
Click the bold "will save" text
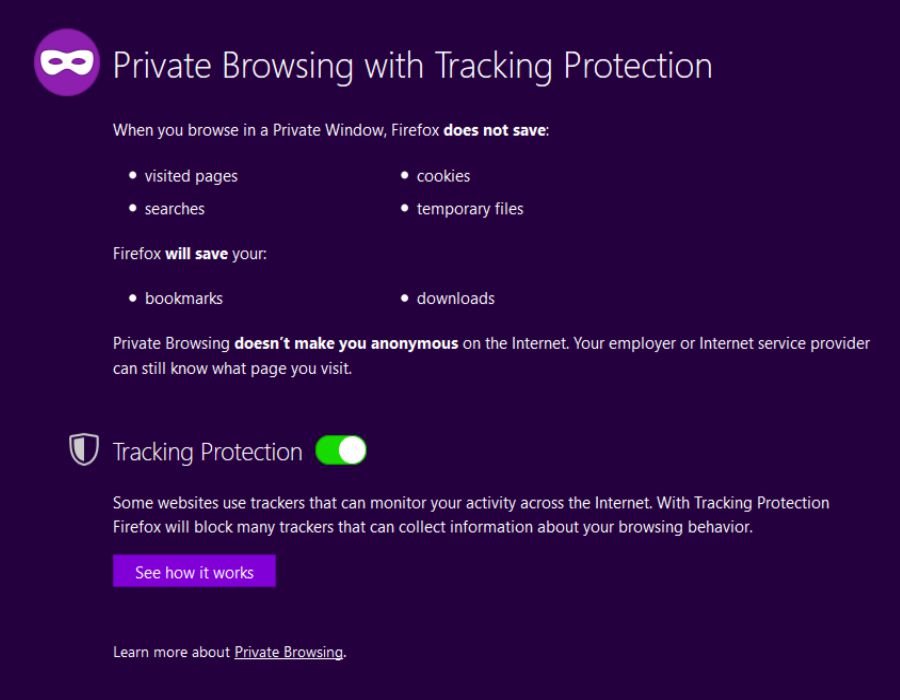click(x=197, y=254)
